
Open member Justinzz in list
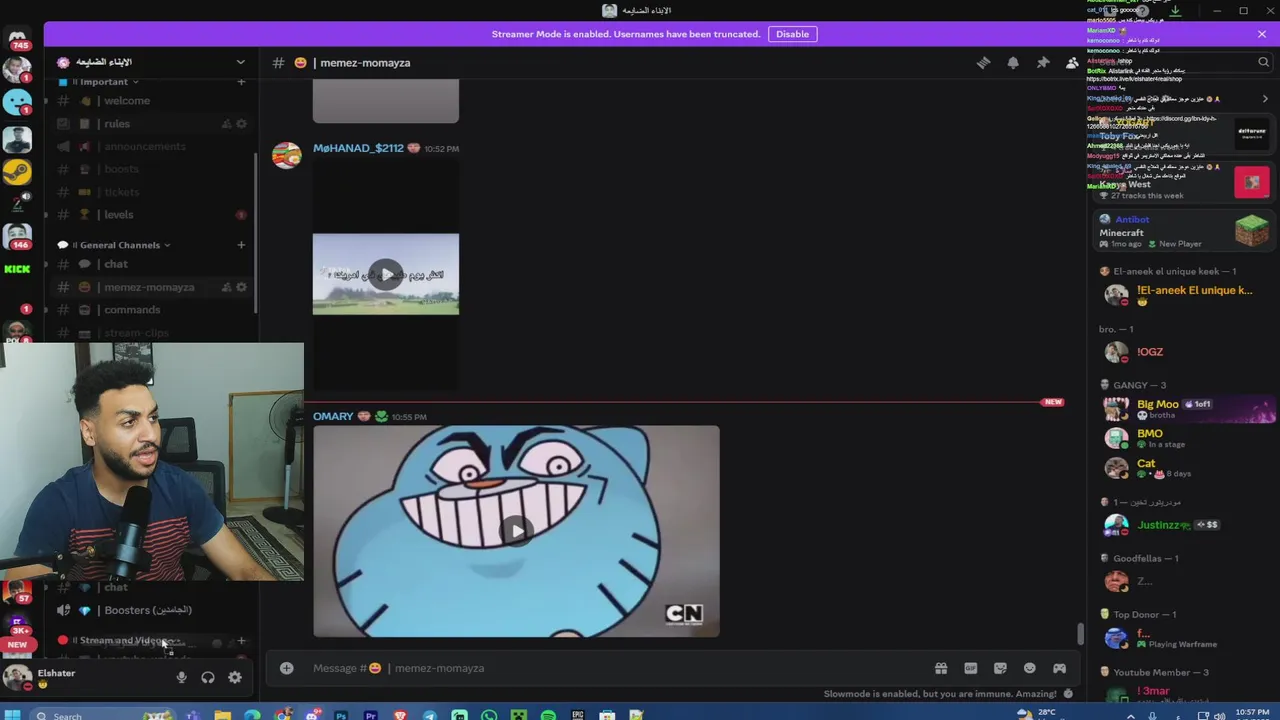1185,524
